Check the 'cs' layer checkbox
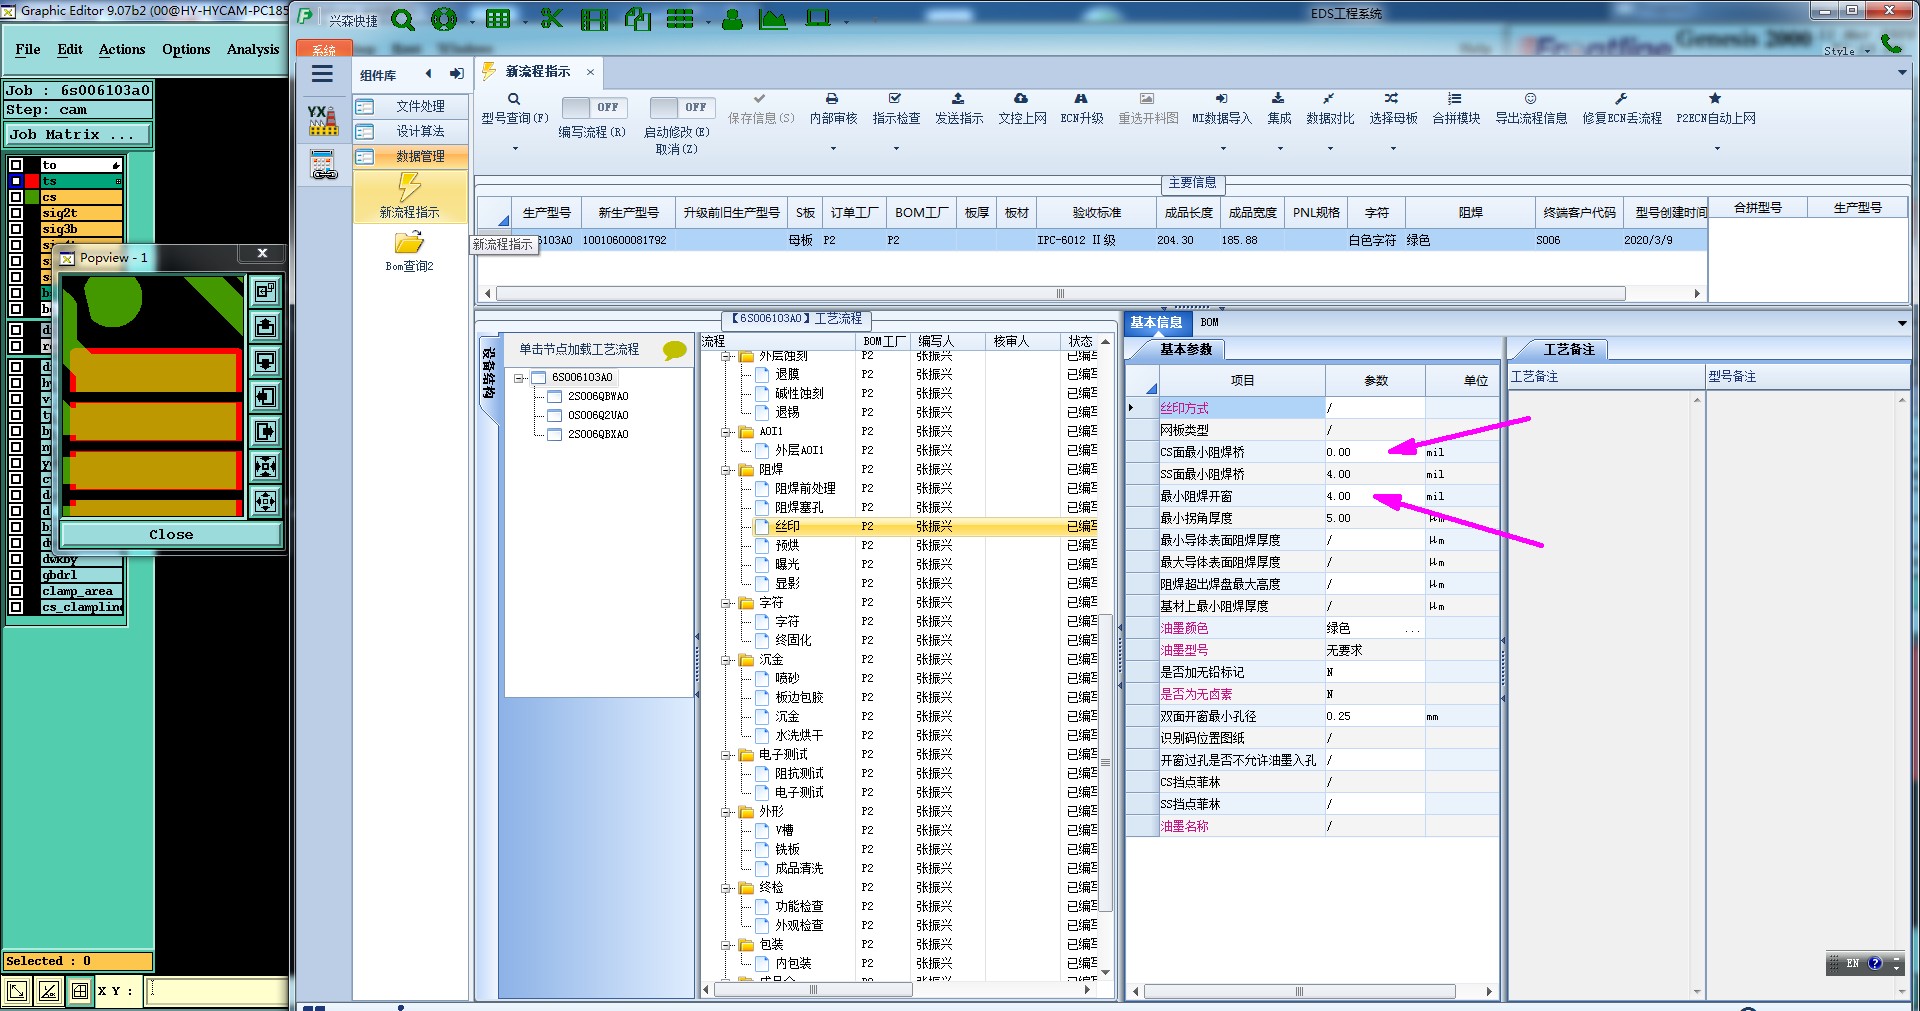 pyautogui.click(x=16, y=197)
